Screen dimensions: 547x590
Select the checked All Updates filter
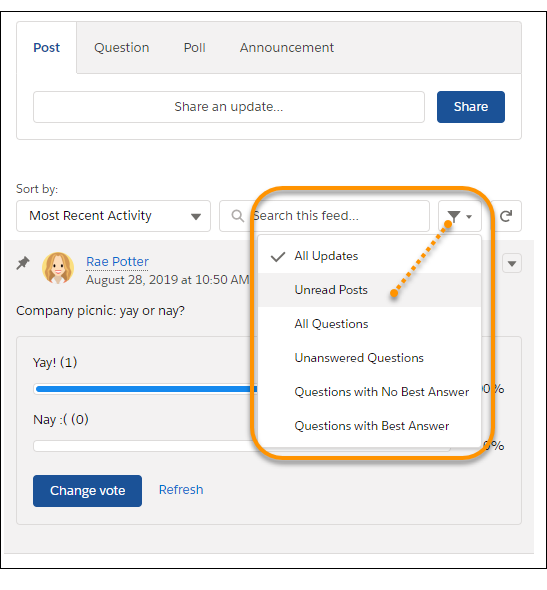pyautogui.click(x=369, y=256)
